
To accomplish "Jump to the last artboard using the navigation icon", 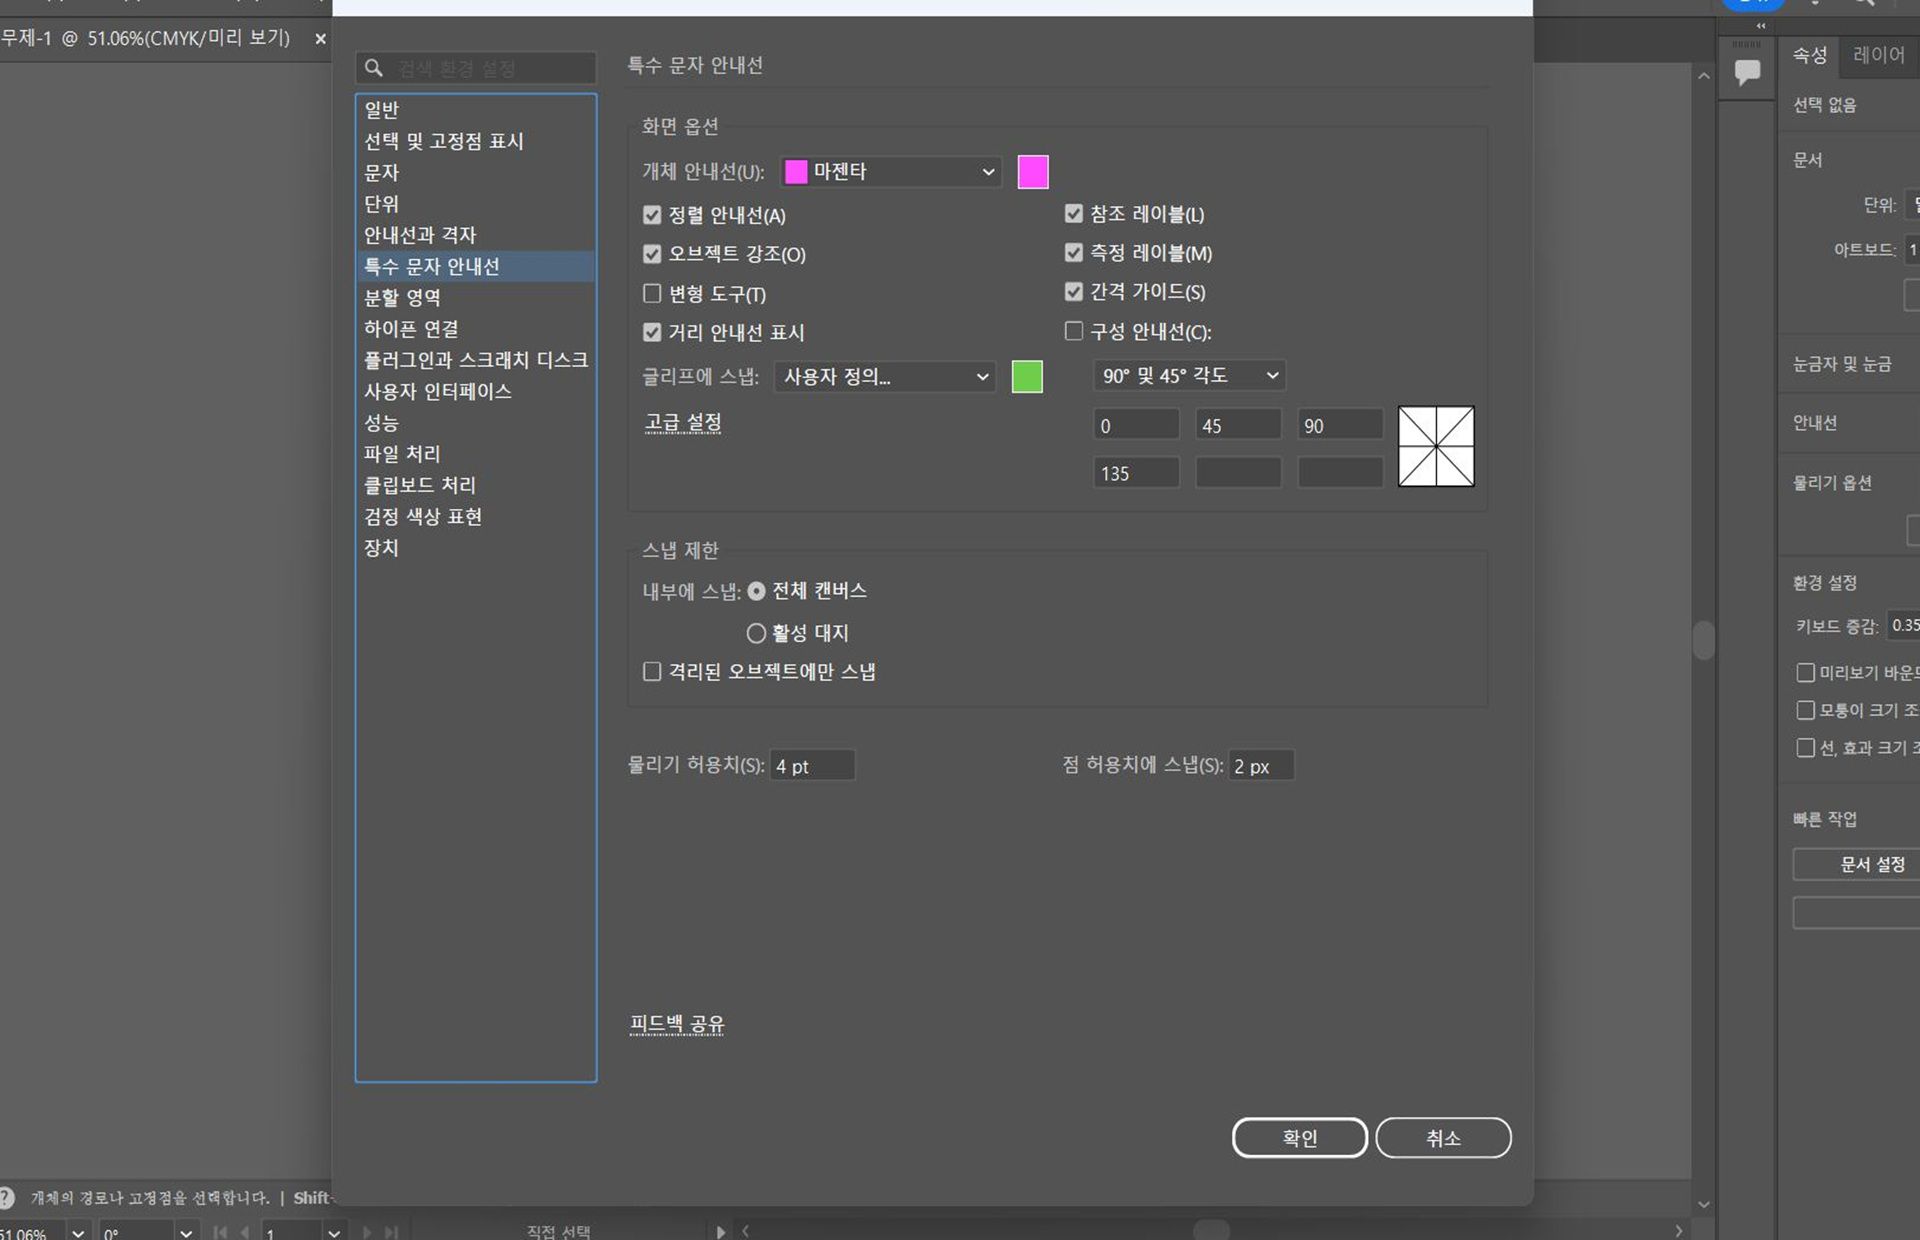I will point(392,1232).
